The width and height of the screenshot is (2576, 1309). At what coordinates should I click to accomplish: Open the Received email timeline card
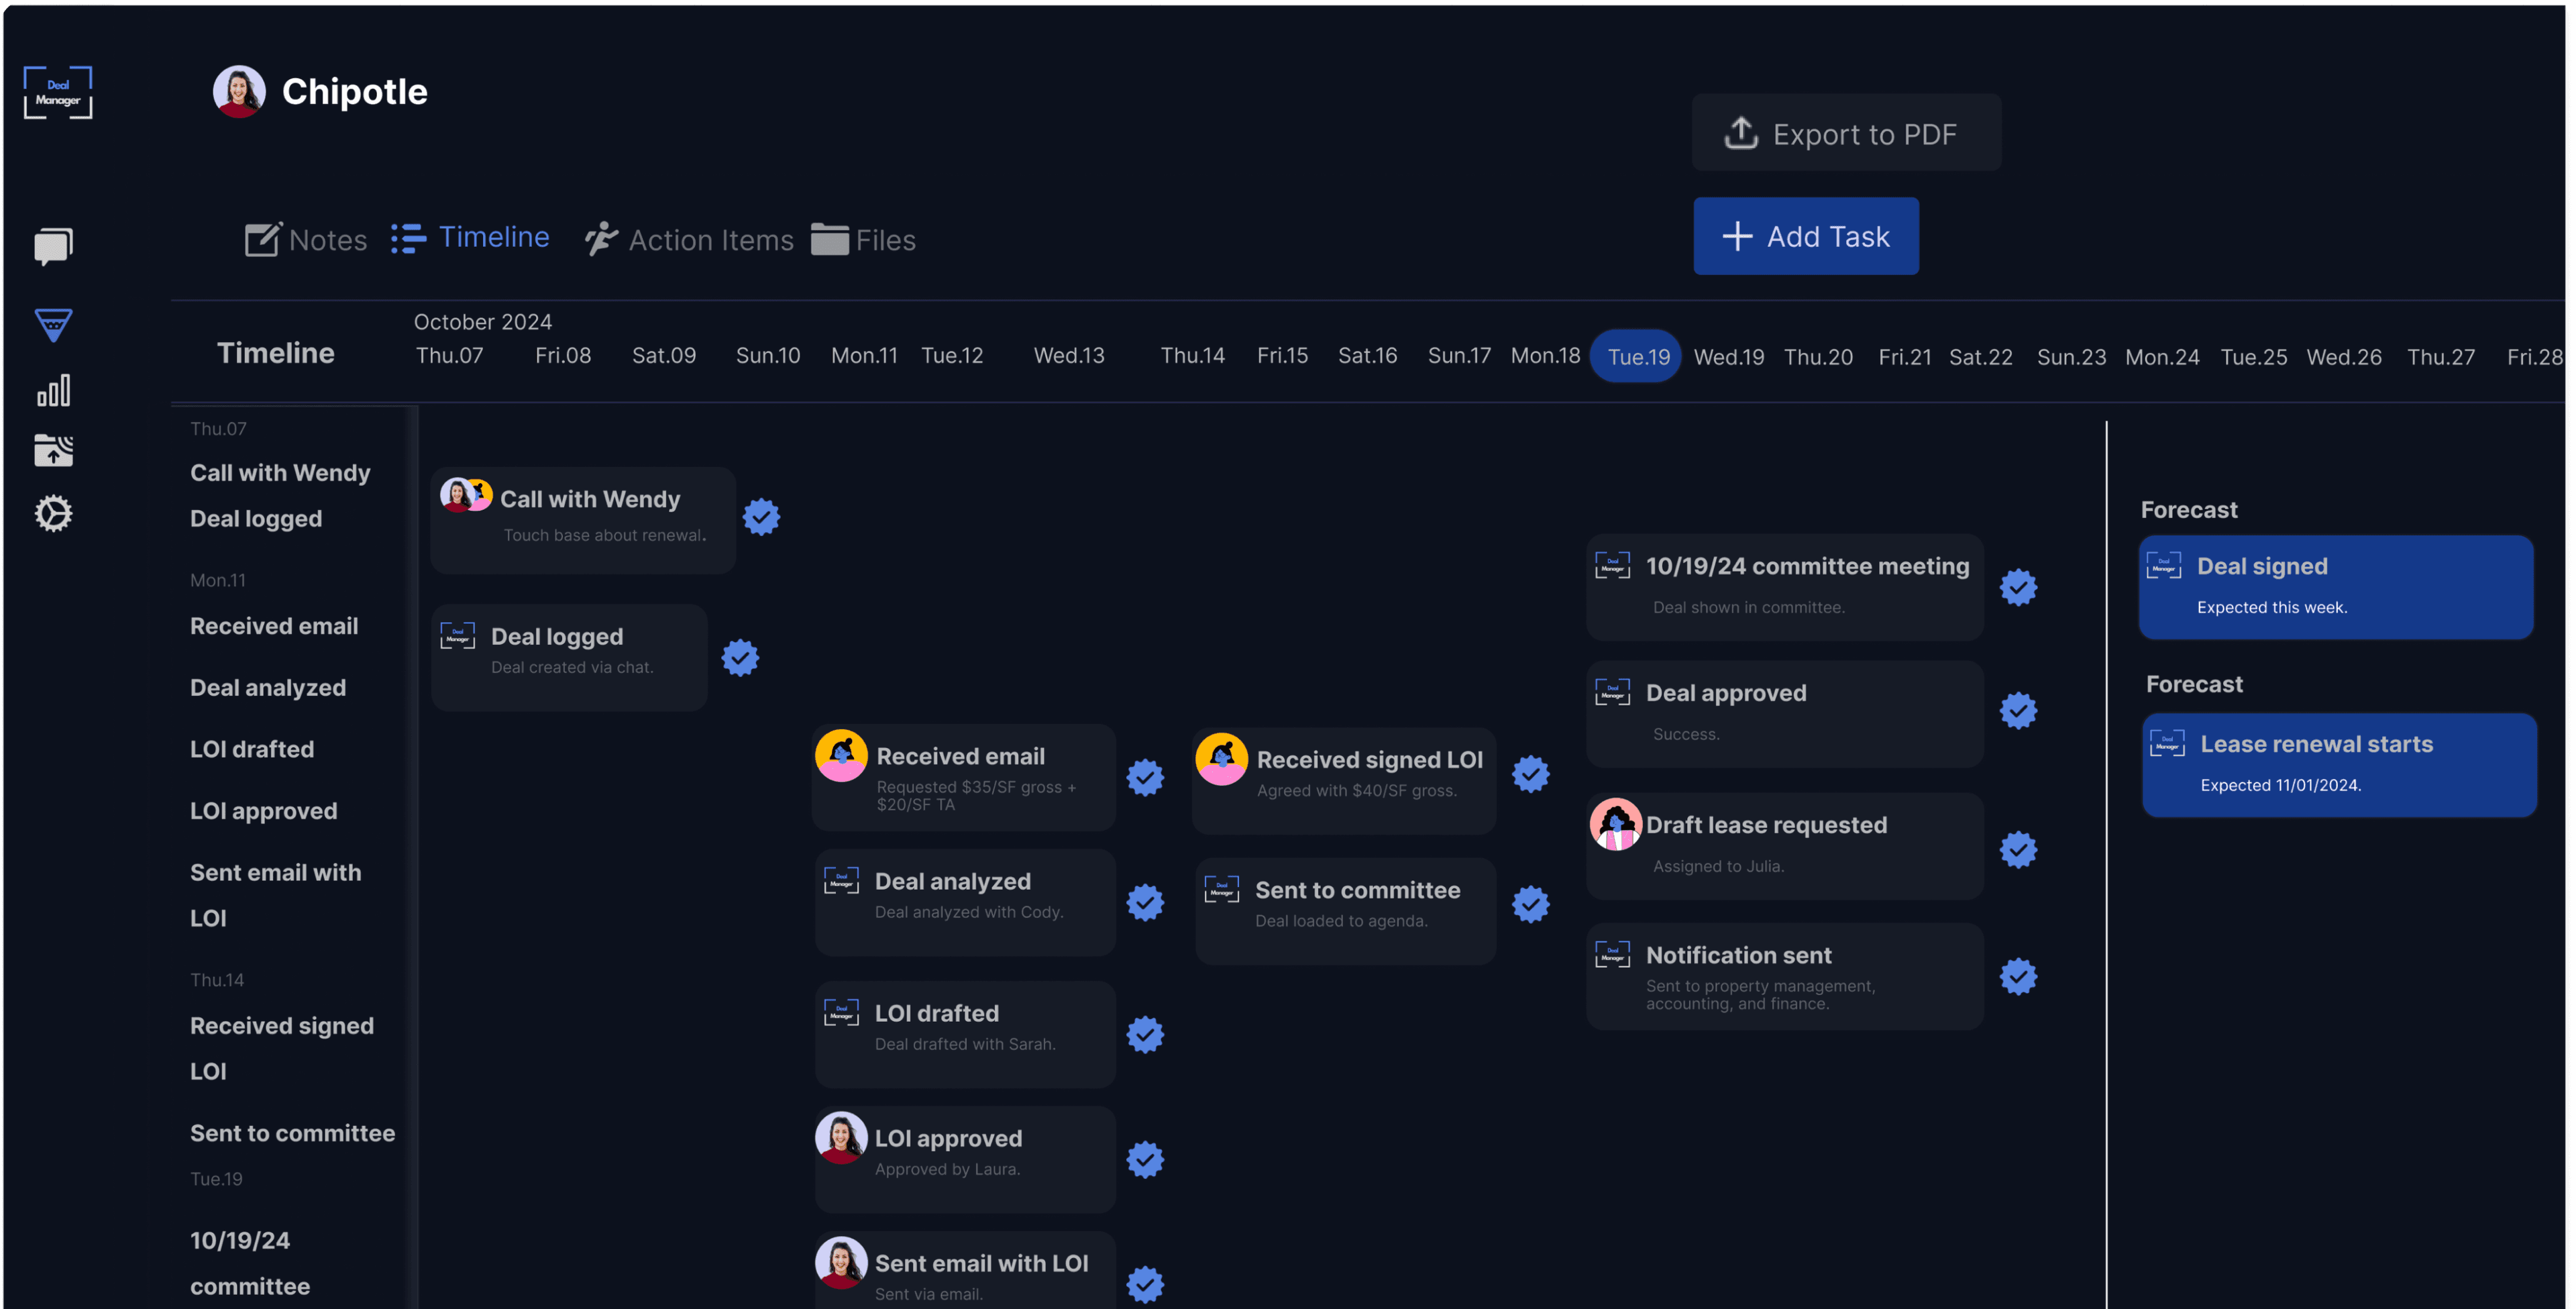(x=964, y=778)
